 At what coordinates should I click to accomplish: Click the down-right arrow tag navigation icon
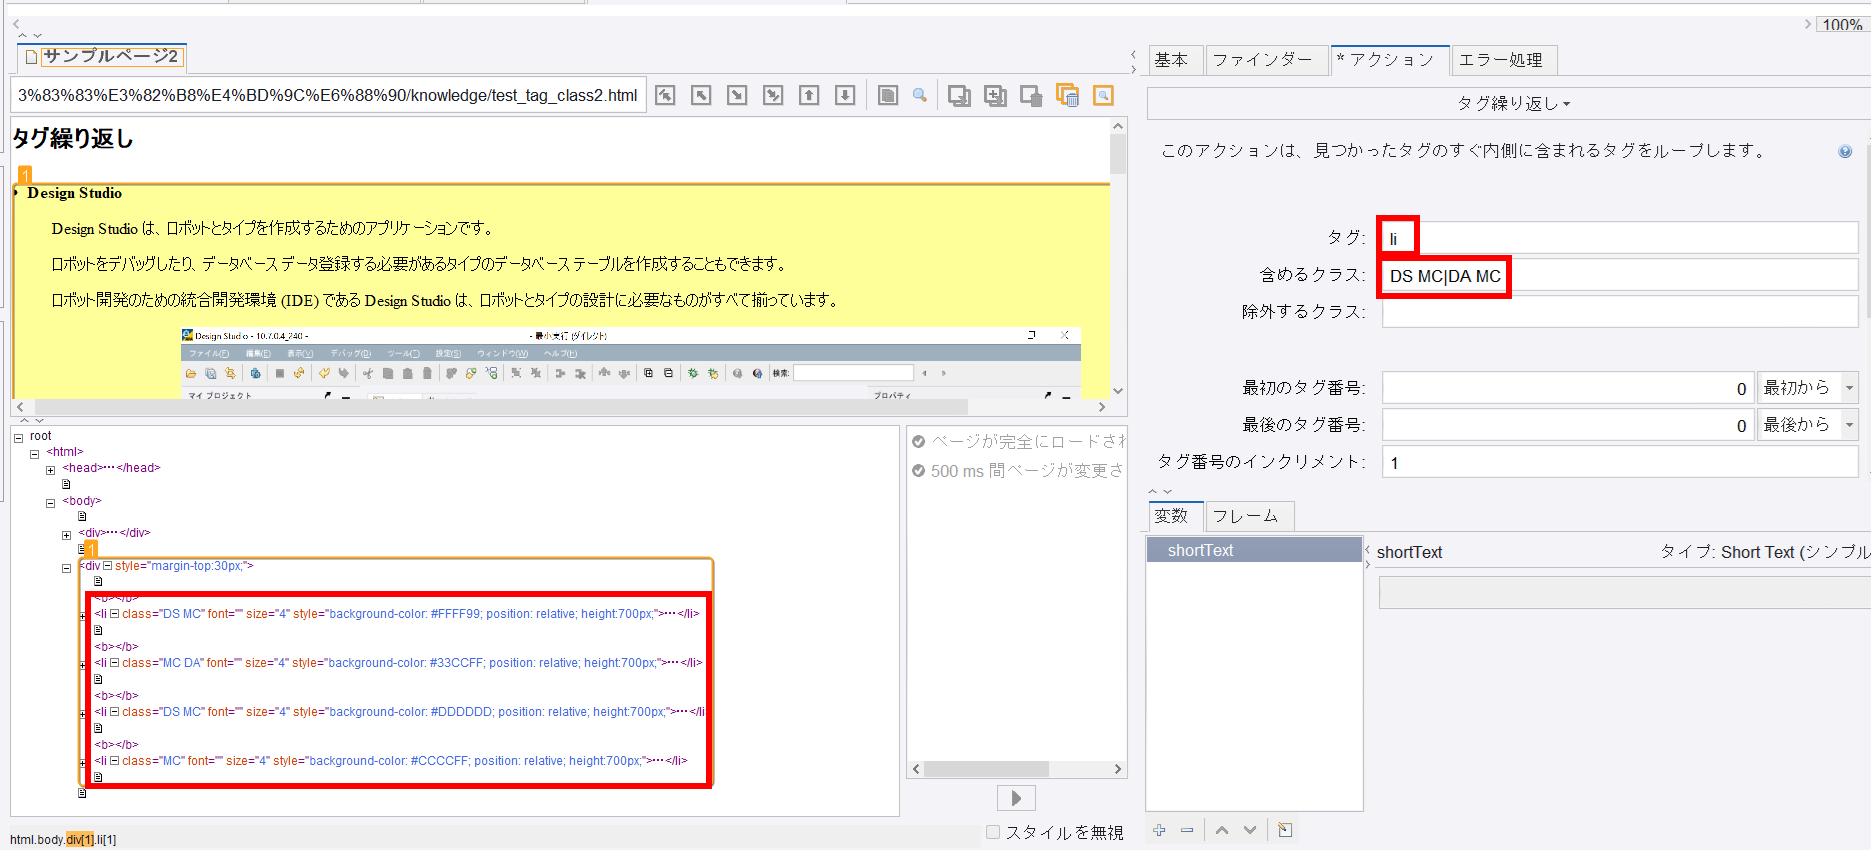click(737, 95)
